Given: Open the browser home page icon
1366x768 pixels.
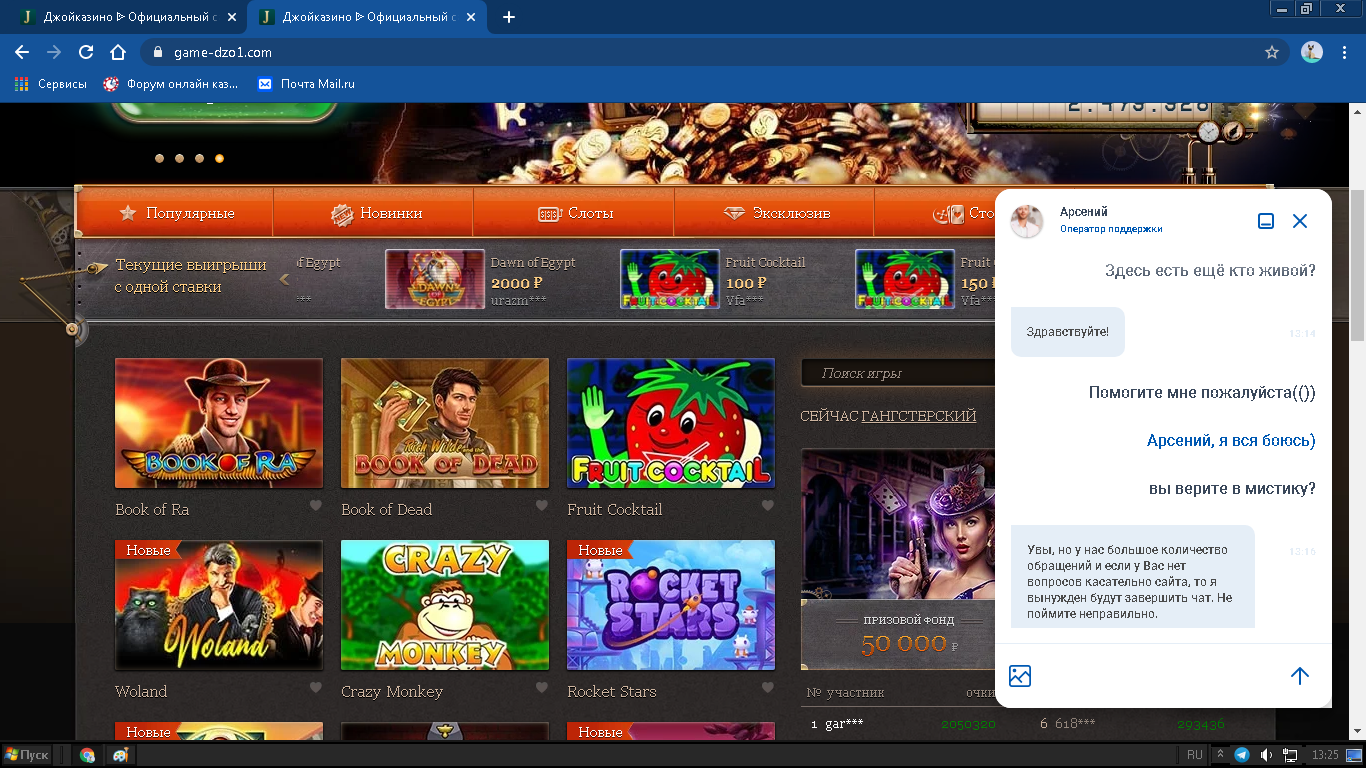Looking at the screenshot, I should [x=118, y=52].
